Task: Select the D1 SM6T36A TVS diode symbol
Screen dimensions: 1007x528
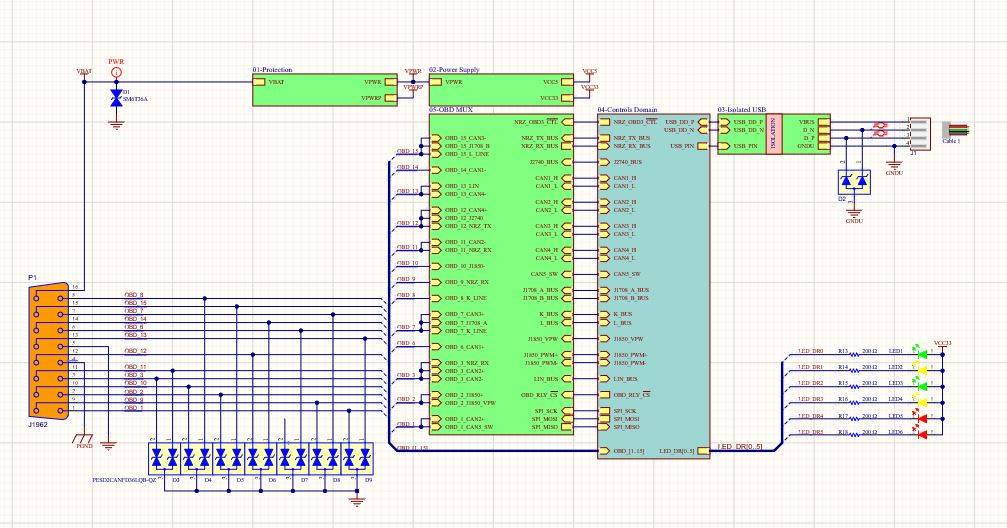Action: (116, 98)
